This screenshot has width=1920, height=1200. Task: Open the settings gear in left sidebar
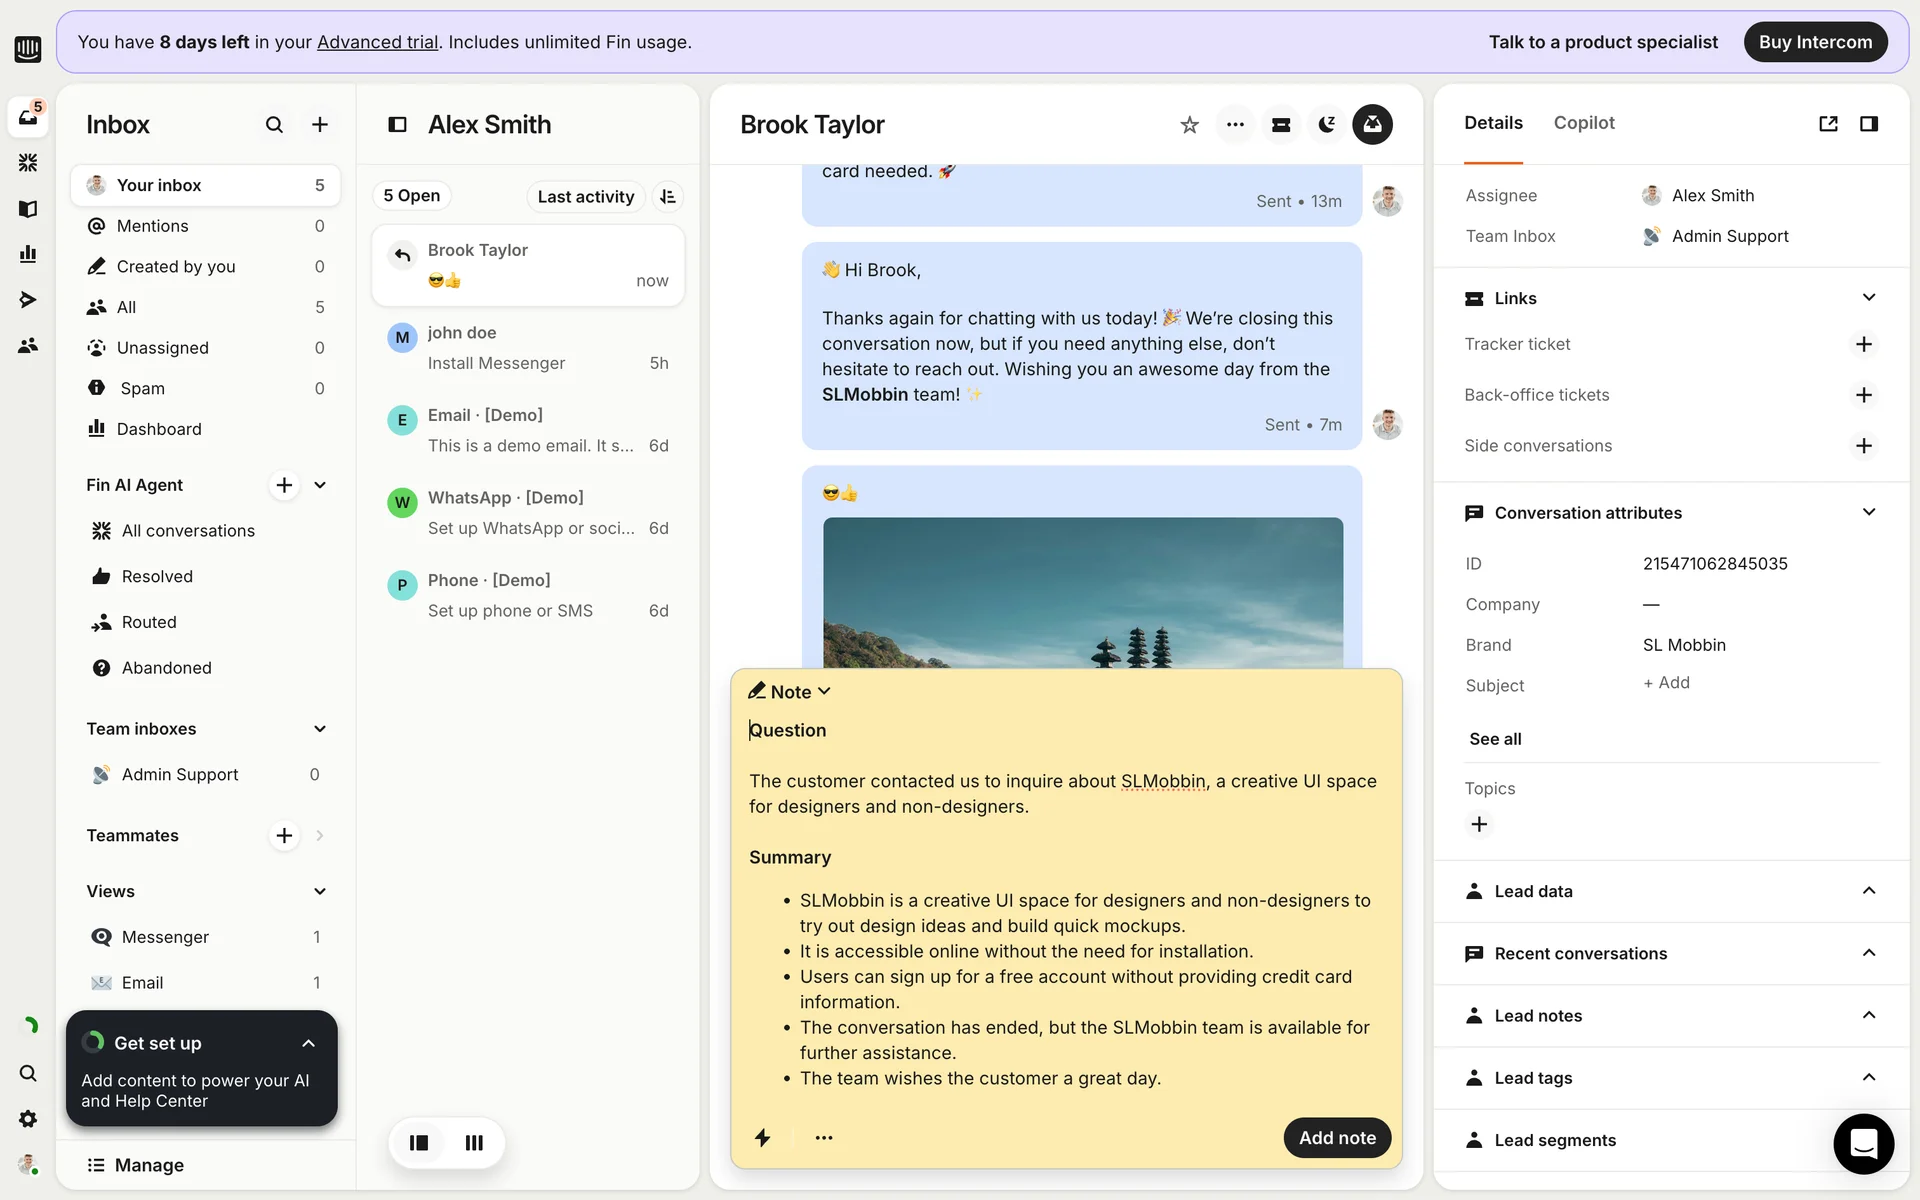28,1119
